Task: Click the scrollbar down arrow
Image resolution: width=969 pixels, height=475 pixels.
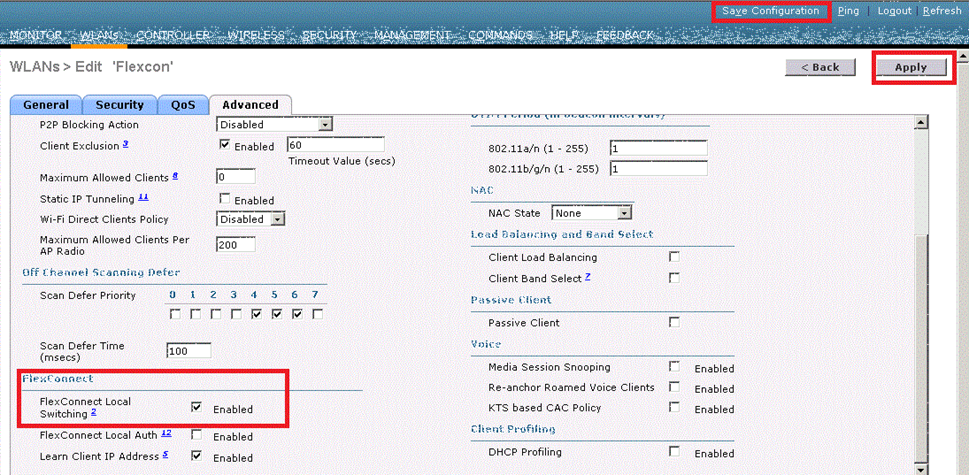Action: tap(921, 469)
